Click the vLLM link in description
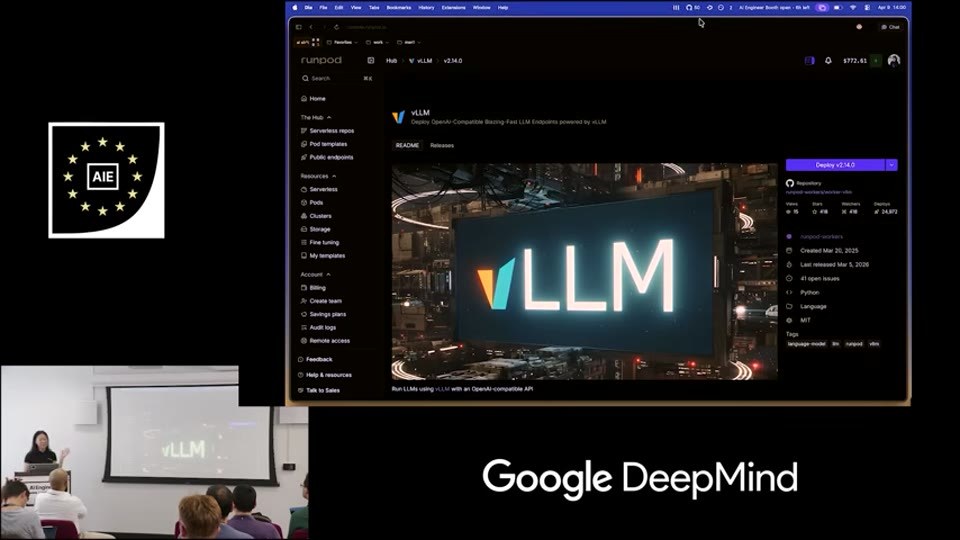 tap(442, 389)
